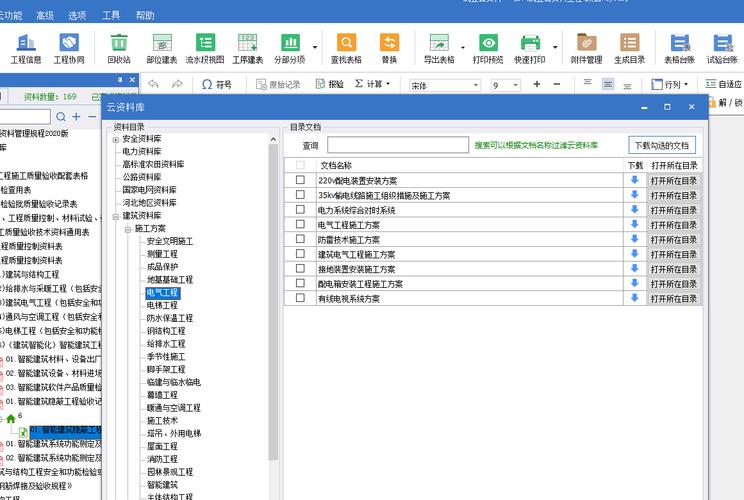Click 下载勾选的文档 button

[662, 145]
